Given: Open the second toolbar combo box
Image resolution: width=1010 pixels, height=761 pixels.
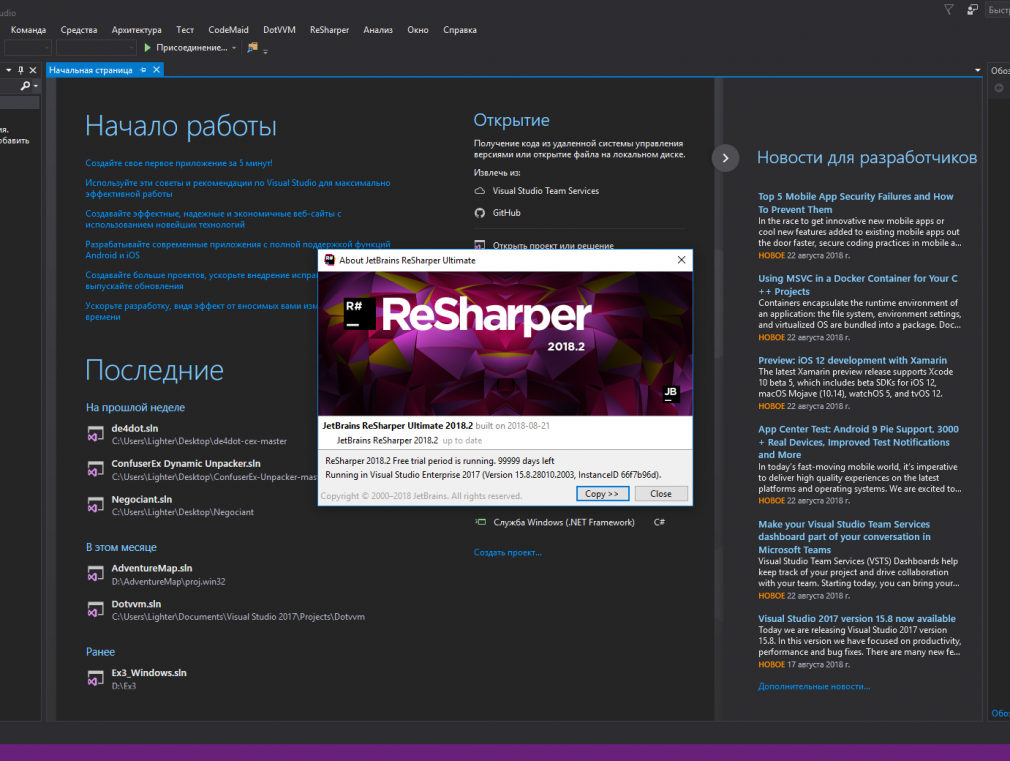Looking at the screenshot, I should [x=95, y=48].
